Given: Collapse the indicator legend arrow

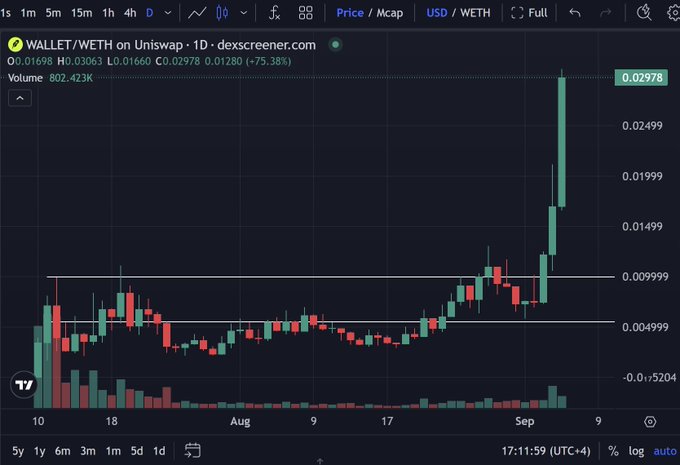Looking at the screenshot, I should pyautogui.click(x=20, y=98).
